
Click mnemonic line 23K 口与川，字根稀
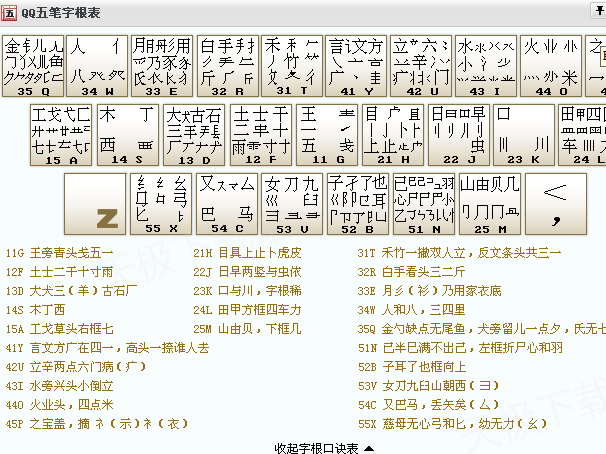(247, 291)
